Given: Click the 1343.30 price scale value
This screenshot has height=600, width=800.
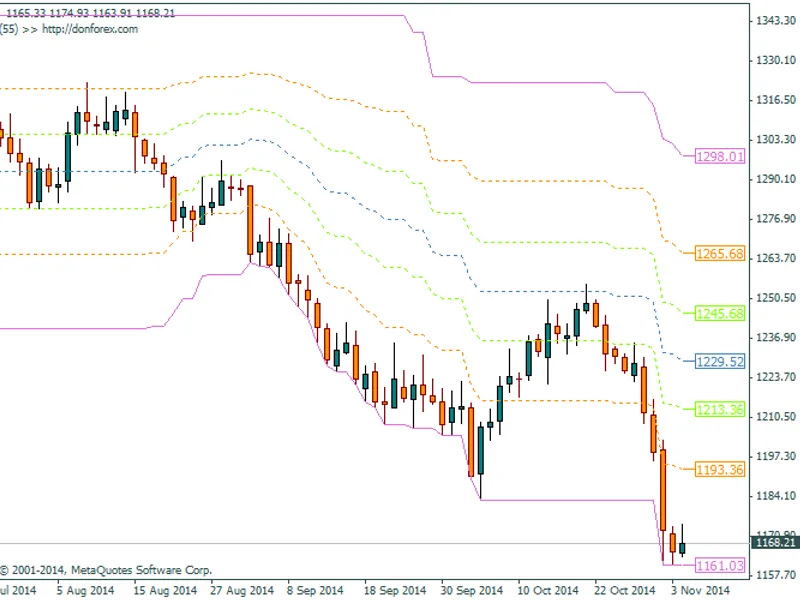Looking at the screenshot, I should [x=776, y=20].
